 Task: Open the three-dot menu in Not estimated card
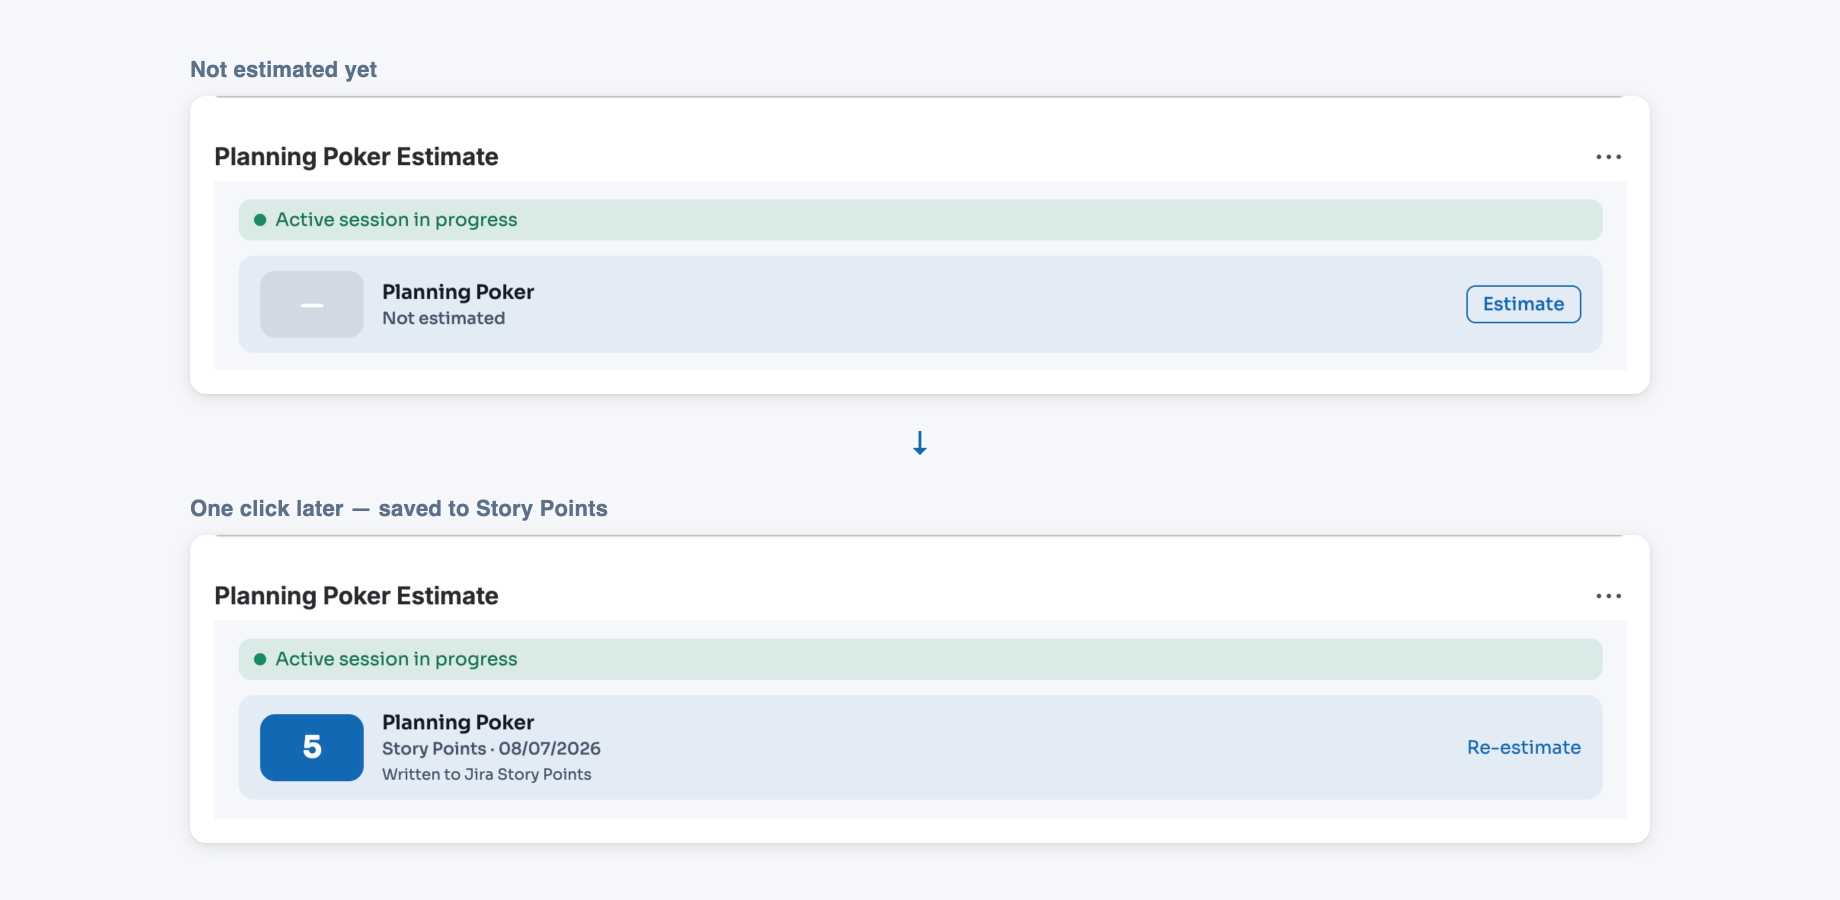tap(1608, 157)
